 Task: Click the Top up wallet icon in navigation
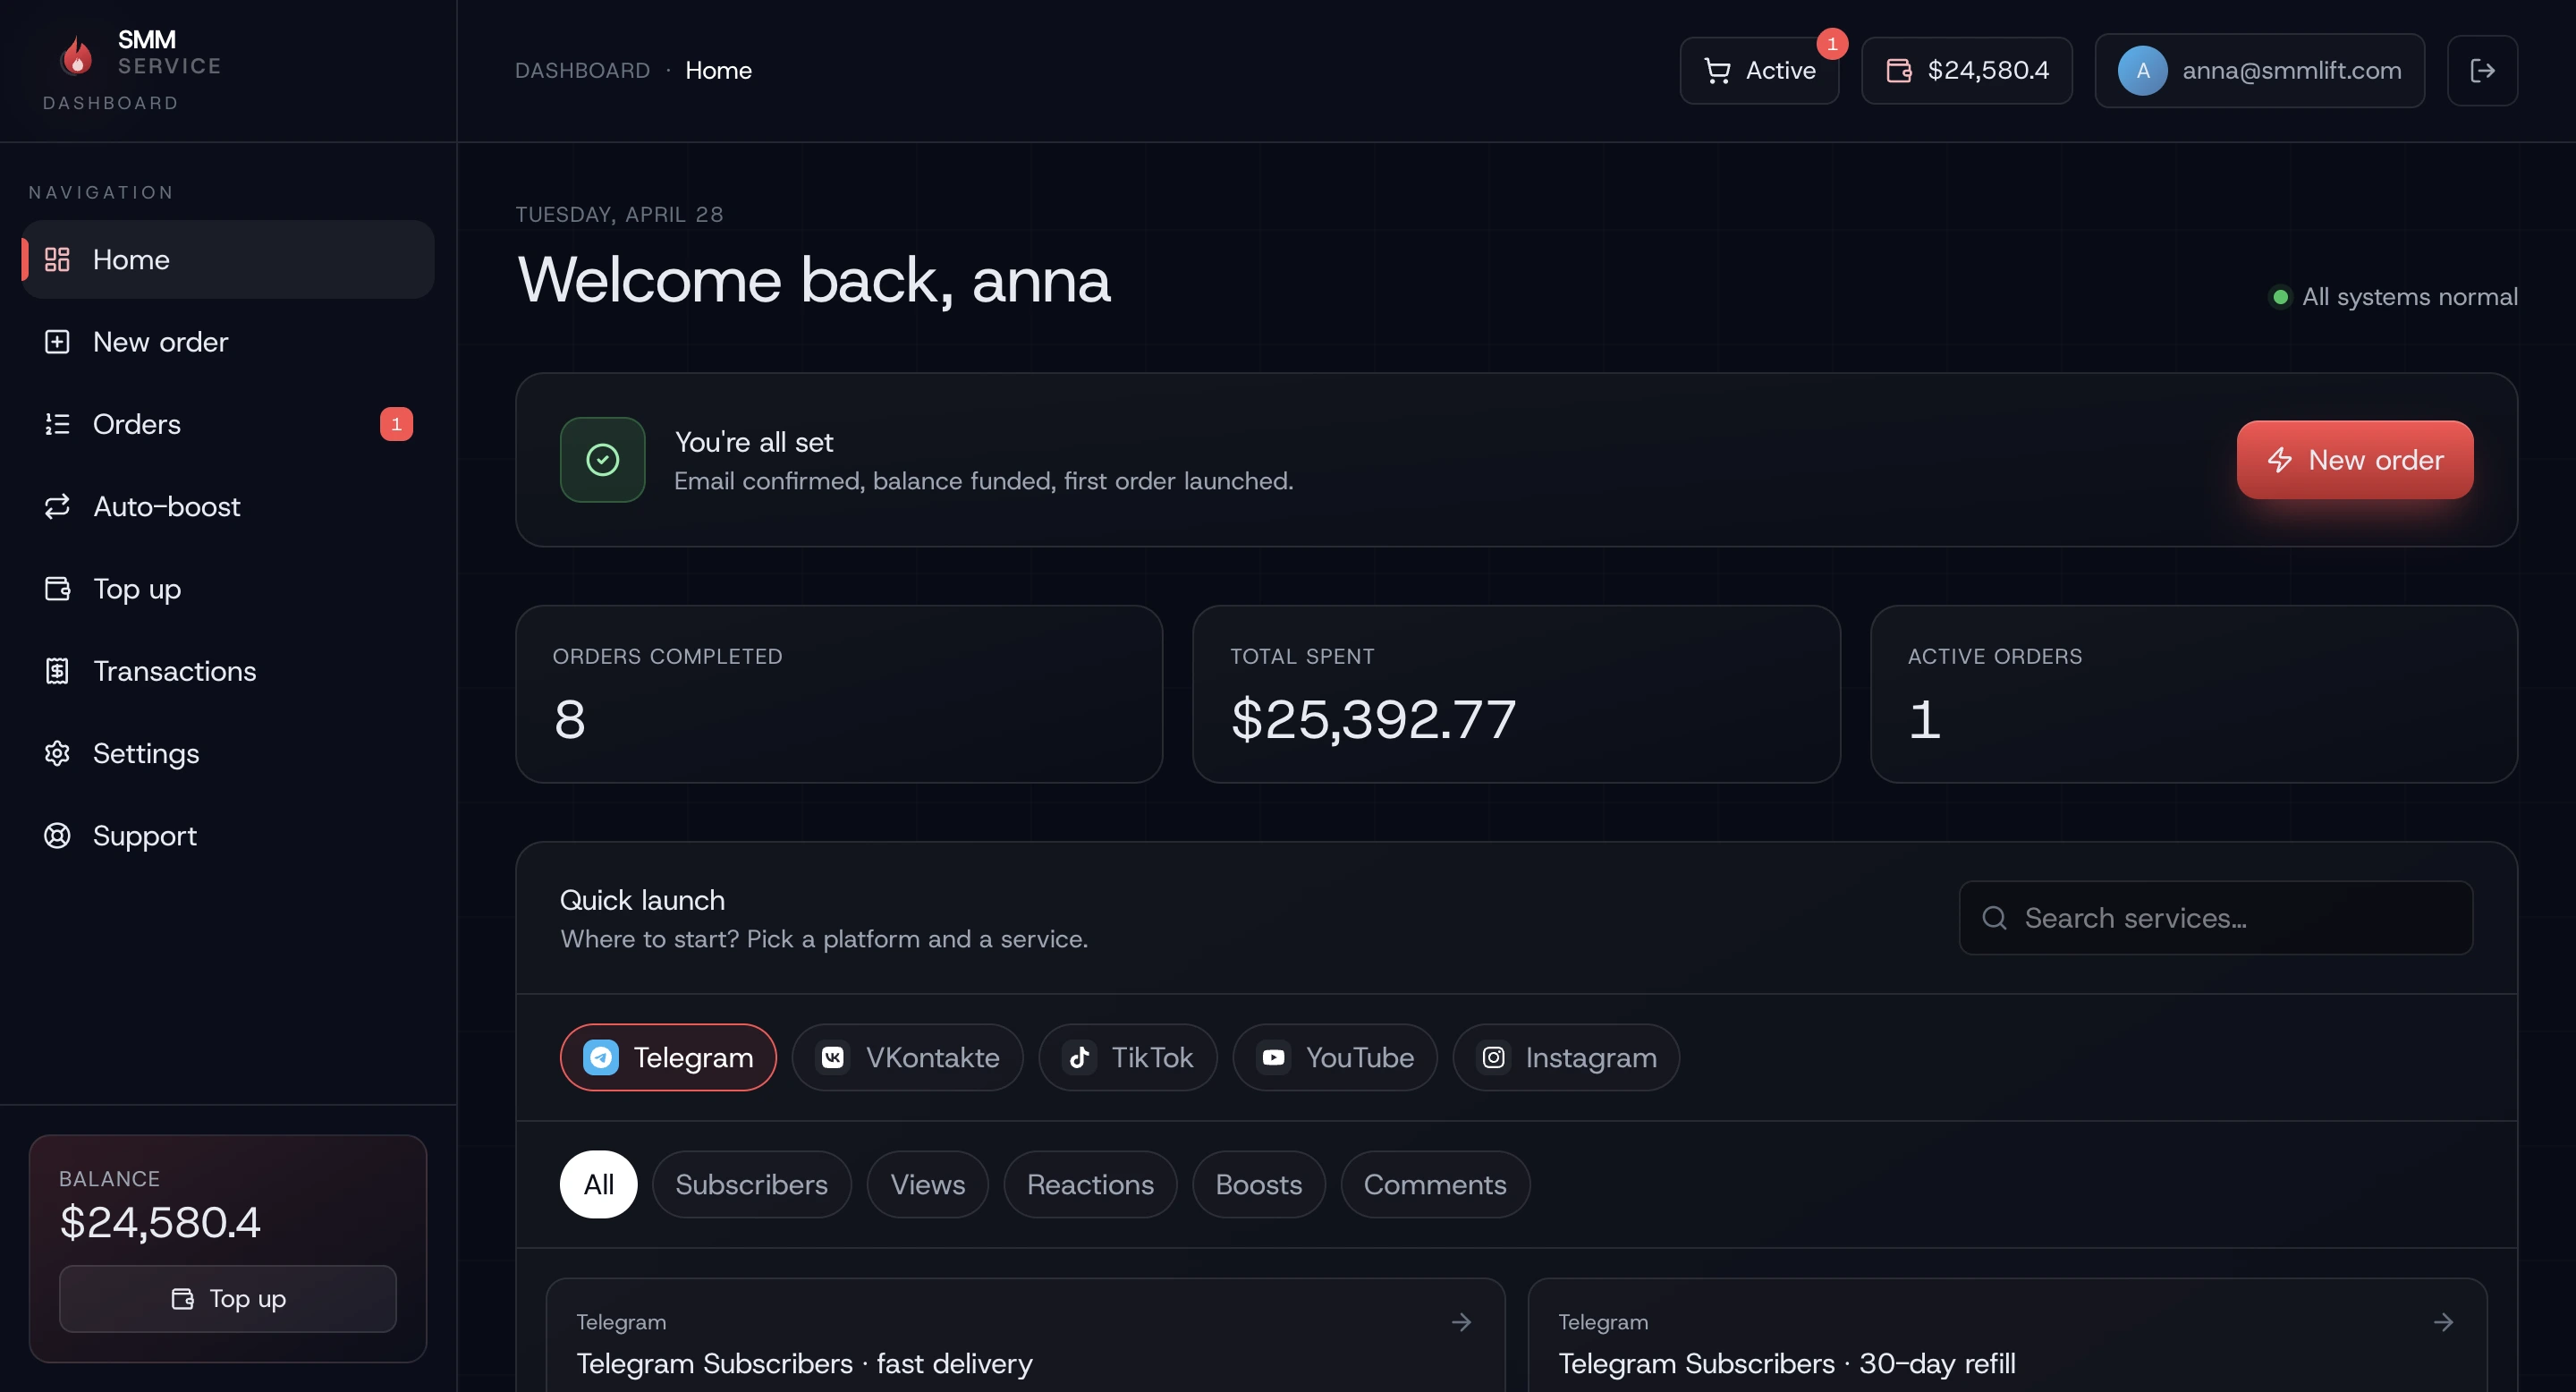tap(57, 589)
